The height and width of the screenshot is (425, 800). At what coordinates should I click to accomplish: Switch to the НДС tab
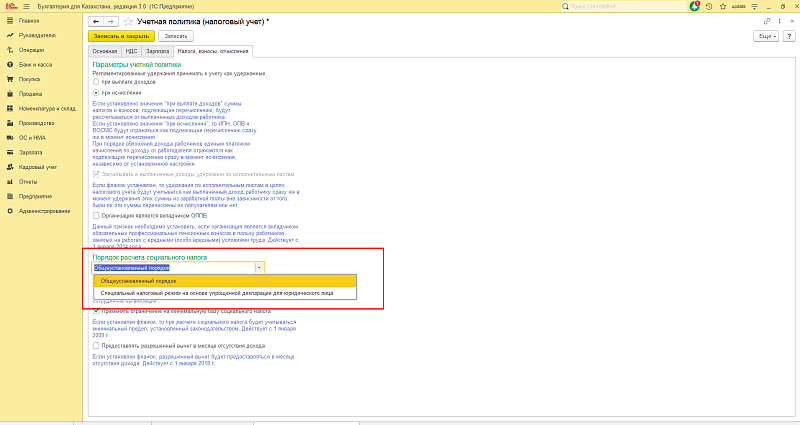click(130, 50)
